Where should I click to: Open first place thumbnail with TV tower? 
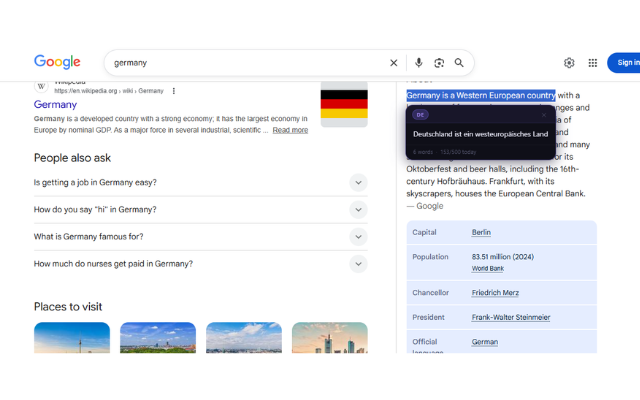click(72, 338)
